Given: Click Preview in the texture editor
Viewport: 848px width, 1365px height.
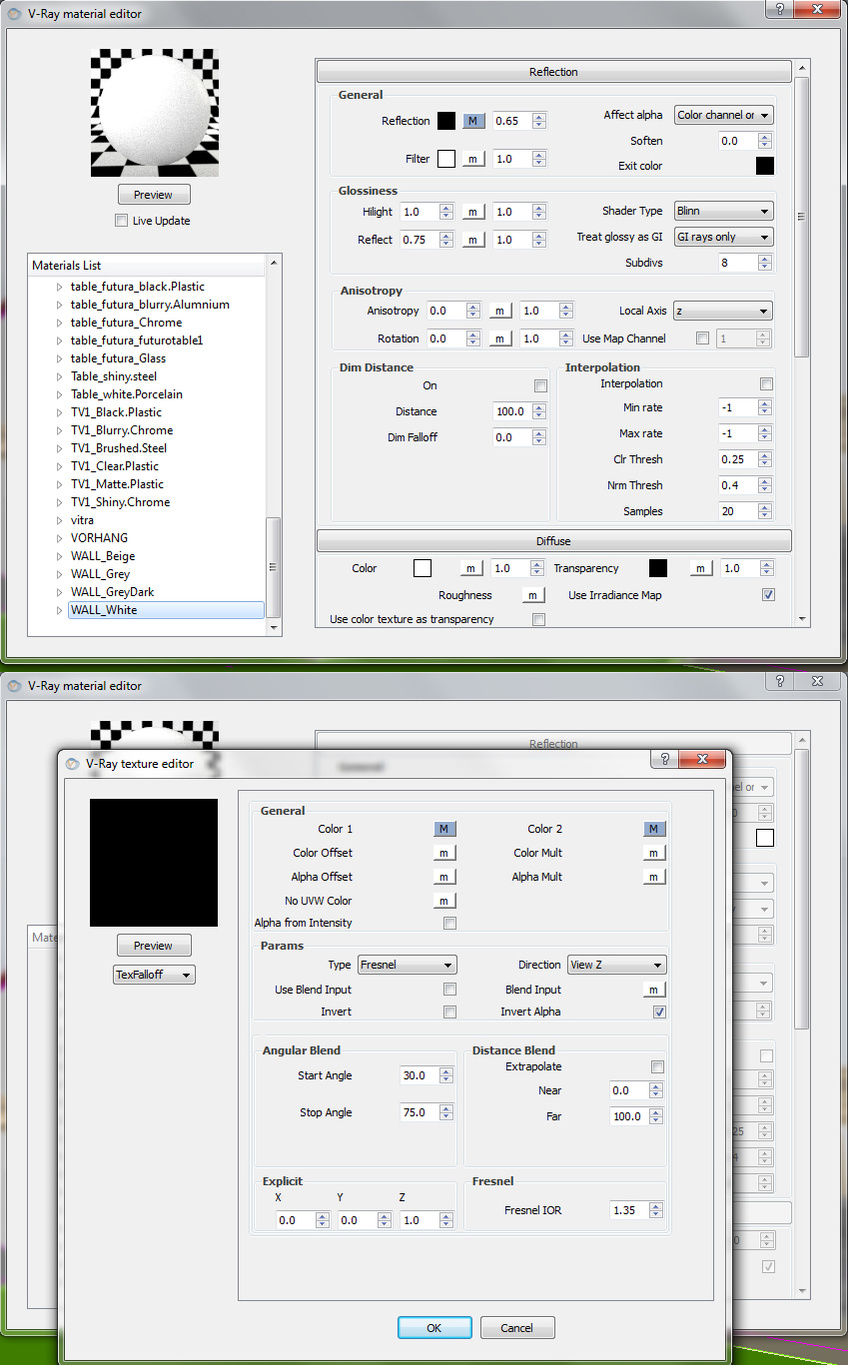Looking at the screenshot, I should 153,946.
